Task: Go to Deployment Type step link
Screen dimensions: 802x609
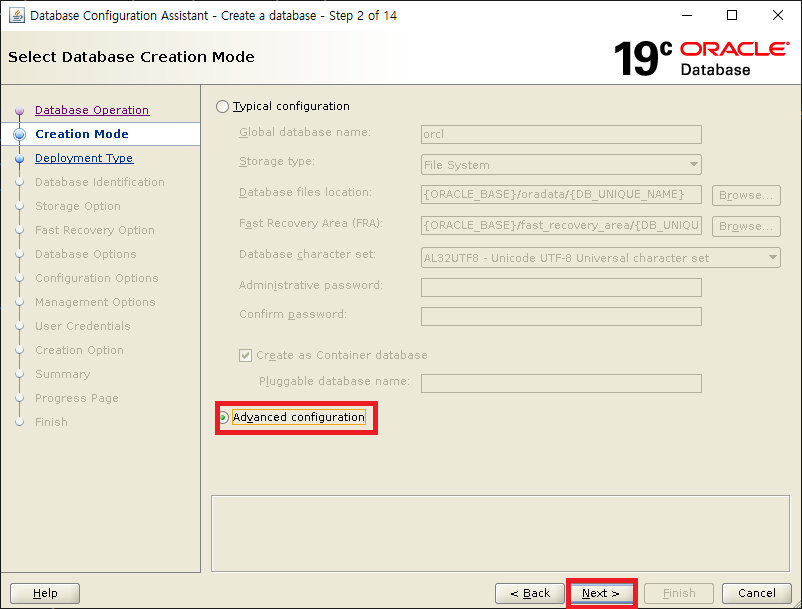Action: 84,158
